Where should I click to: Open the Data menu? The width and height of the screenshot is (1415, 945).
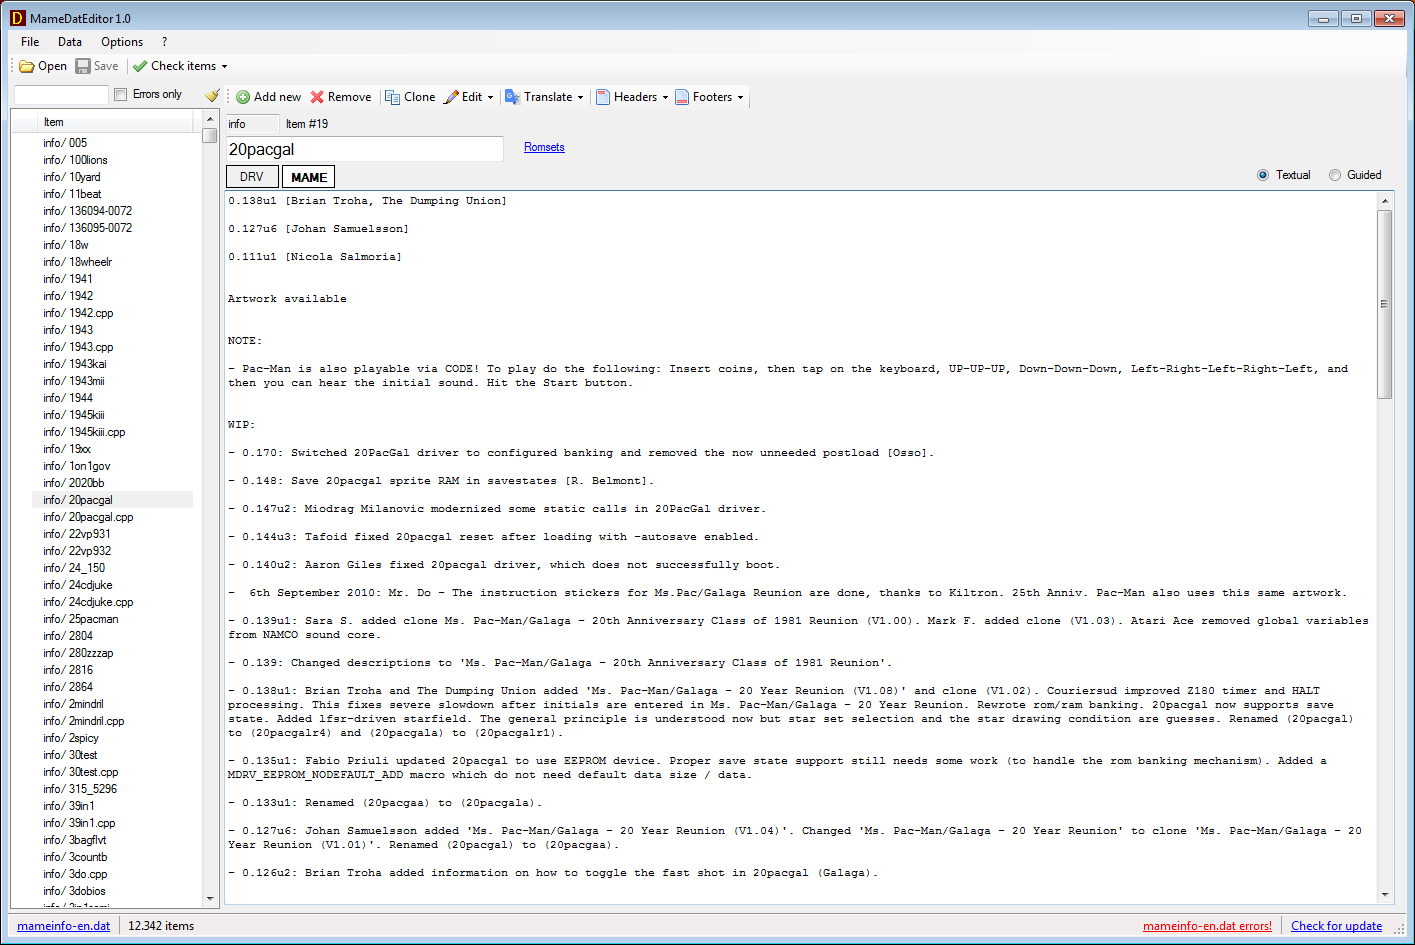[x=70, y=42]
